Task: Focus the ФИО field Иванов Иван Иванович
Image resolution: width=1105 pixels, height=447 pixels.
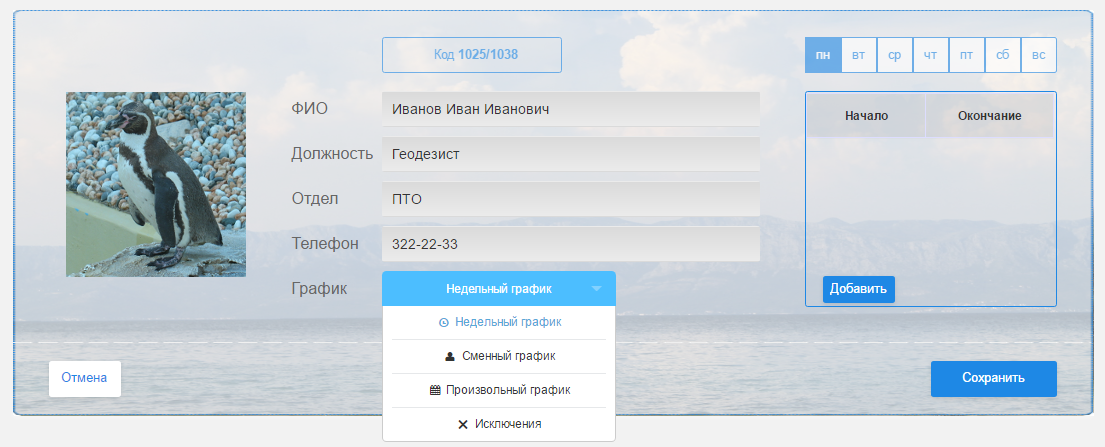Action: pyautogui.click(x=571, y=109)
